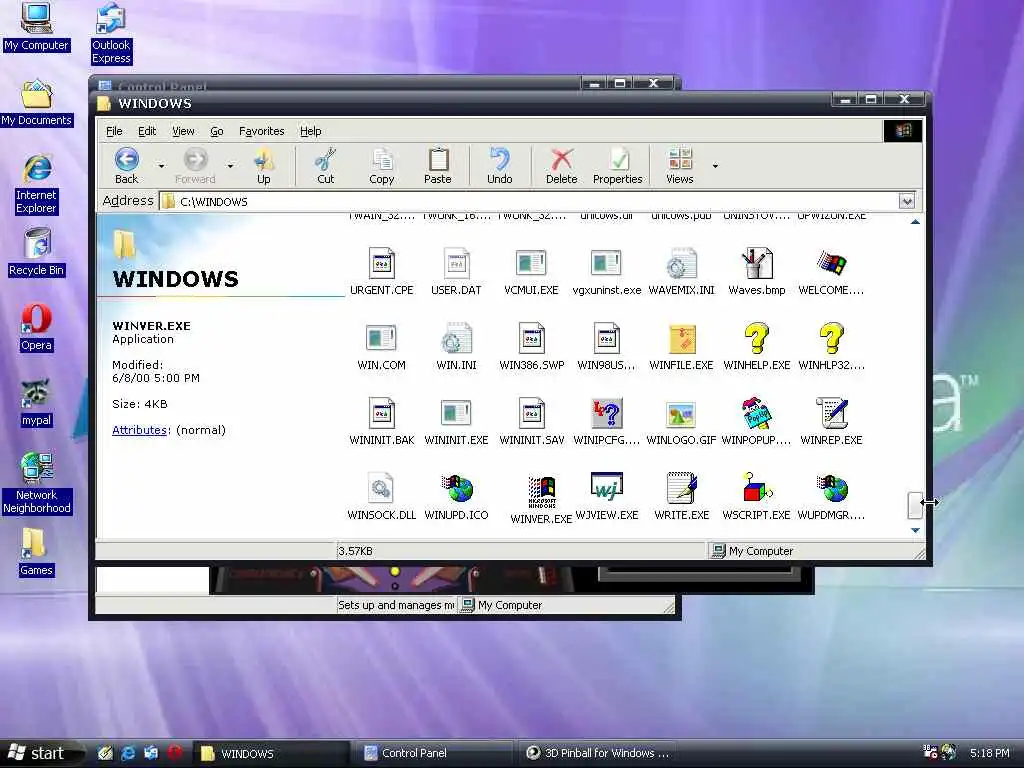Select the WINSOCK.DLL file

[x=381, y=497]
